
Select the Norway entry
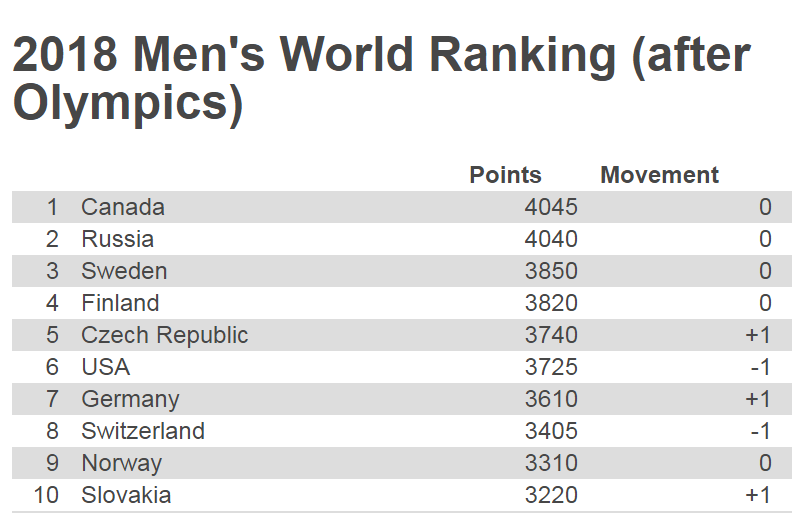[x=121, y=463]
